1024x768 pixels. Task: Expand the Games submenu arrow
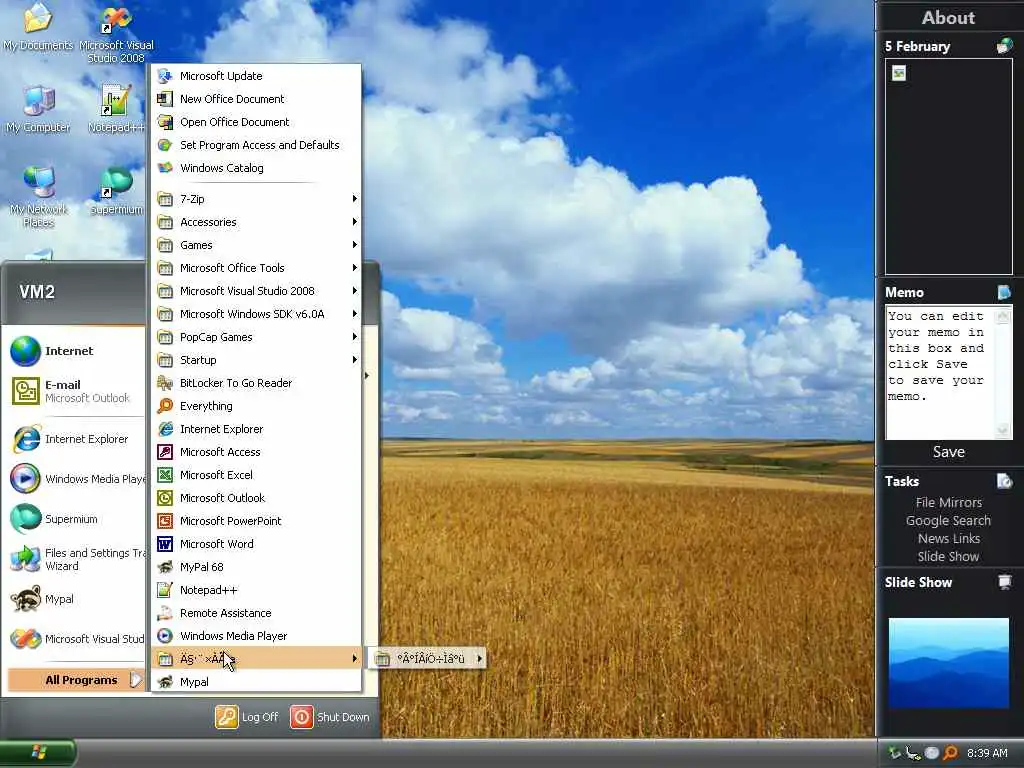(355, 245)
